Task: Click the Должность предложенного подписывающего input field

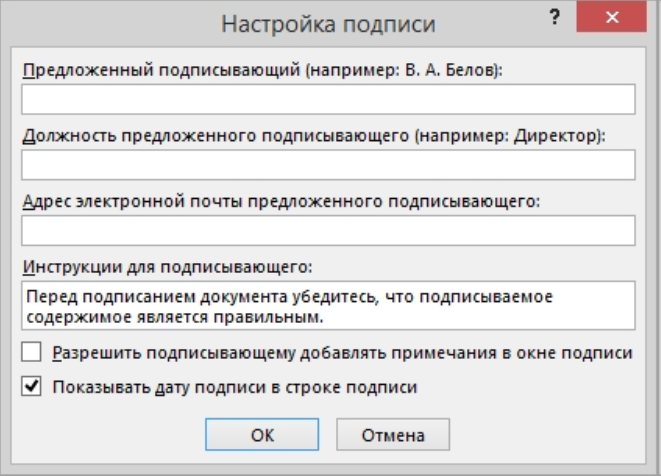Action: [328, 165]
